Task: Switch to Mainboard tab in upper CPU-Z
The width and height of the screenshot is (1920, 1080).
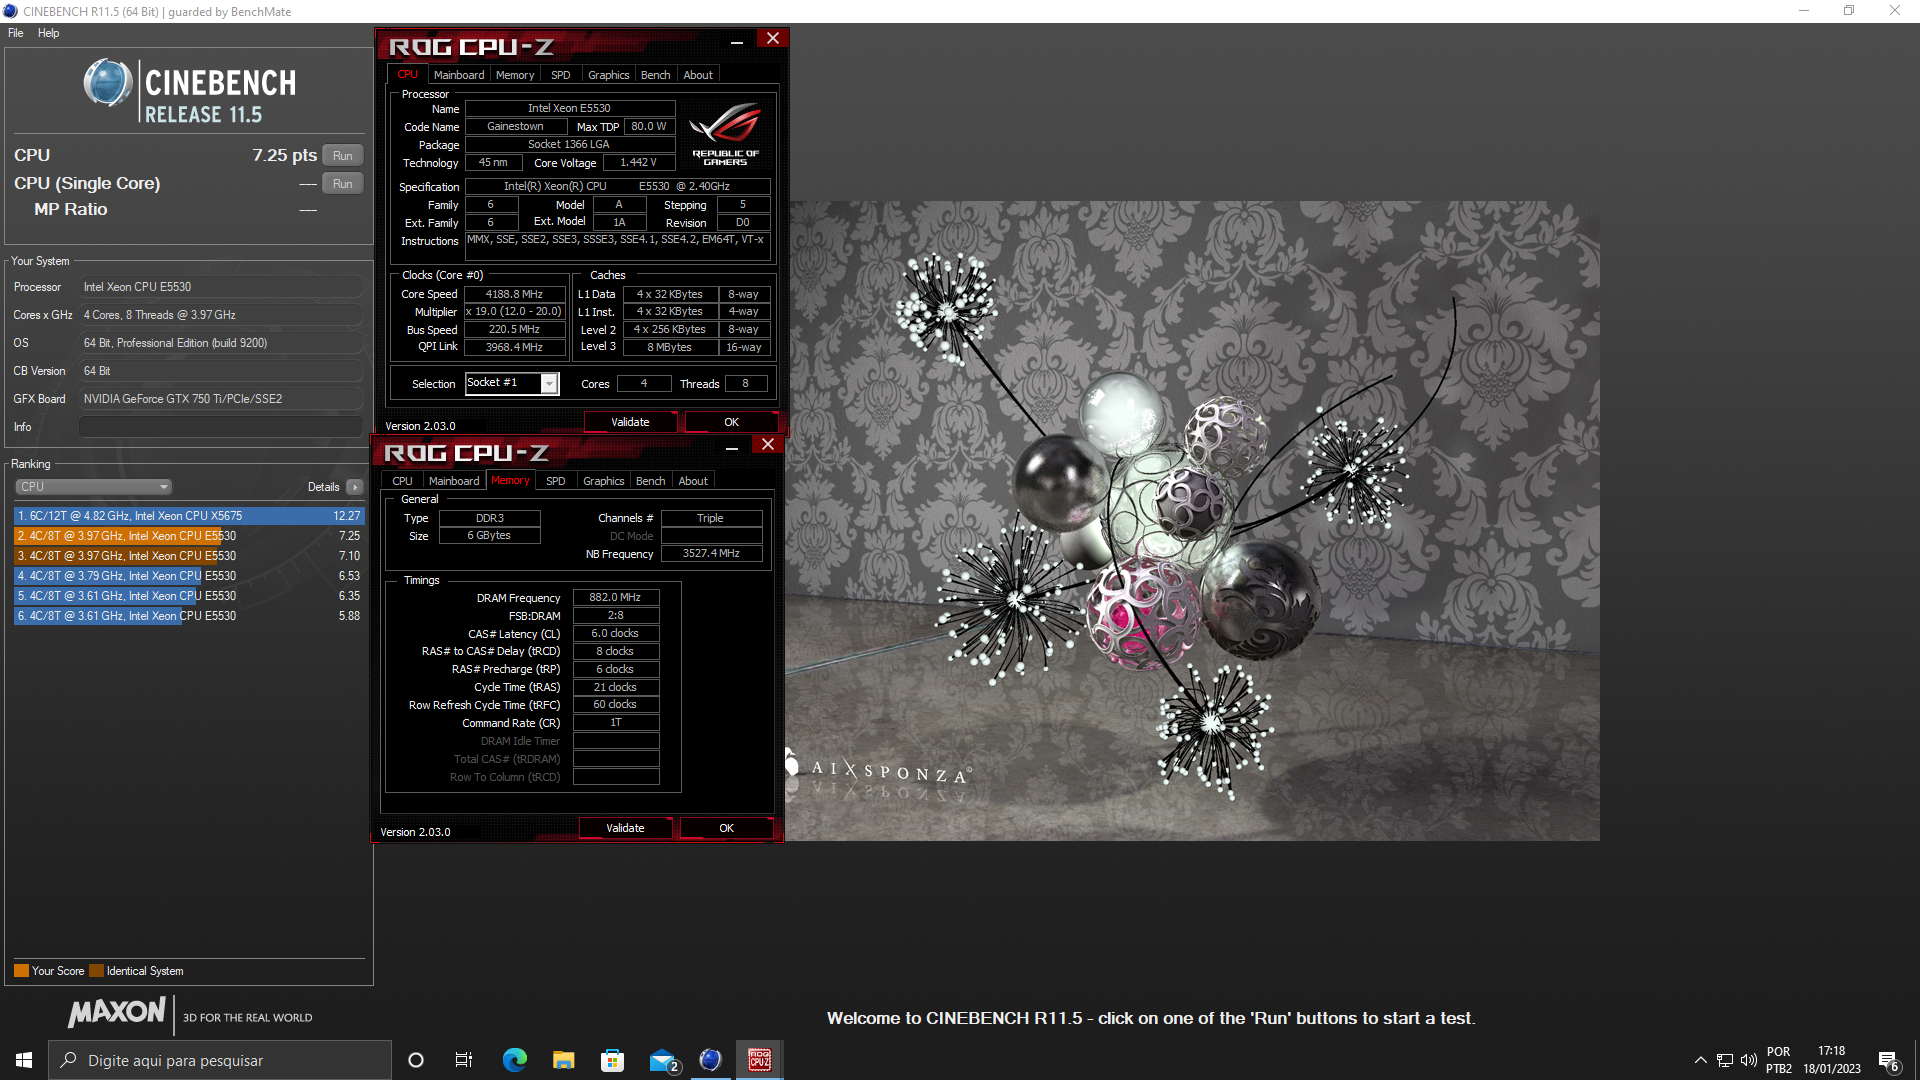Action: point(459,75)
